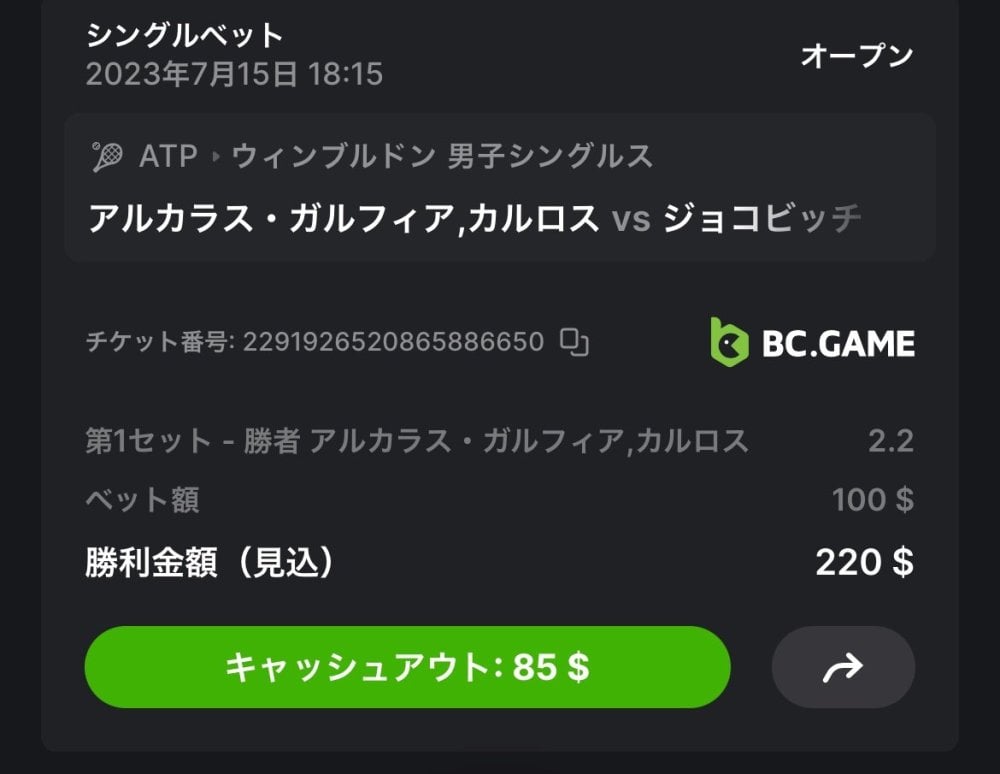Image resolution: width=1000 pixels, height=774 pixels.
Task: Select the アルカラス・ガルフィア,カルロス player name in match title
Action: [344, 218]
